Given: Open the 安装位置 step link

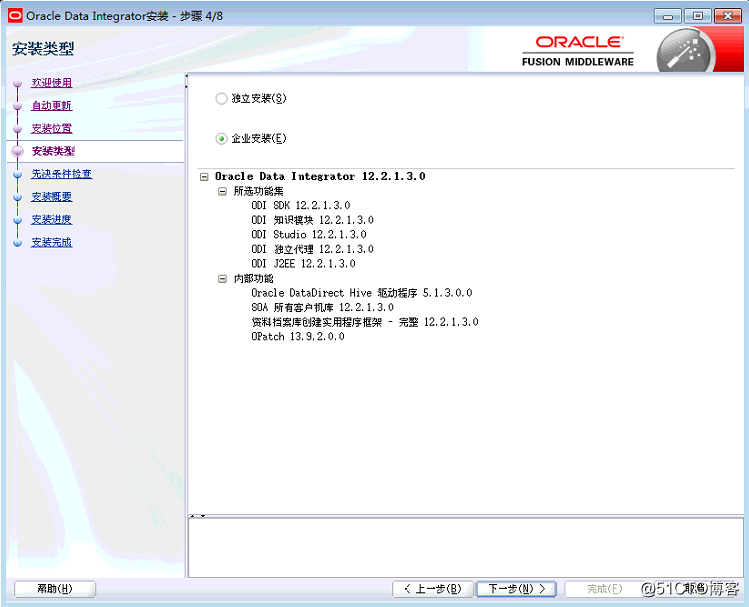Looking at the screenshot, I should coord(52,129).
